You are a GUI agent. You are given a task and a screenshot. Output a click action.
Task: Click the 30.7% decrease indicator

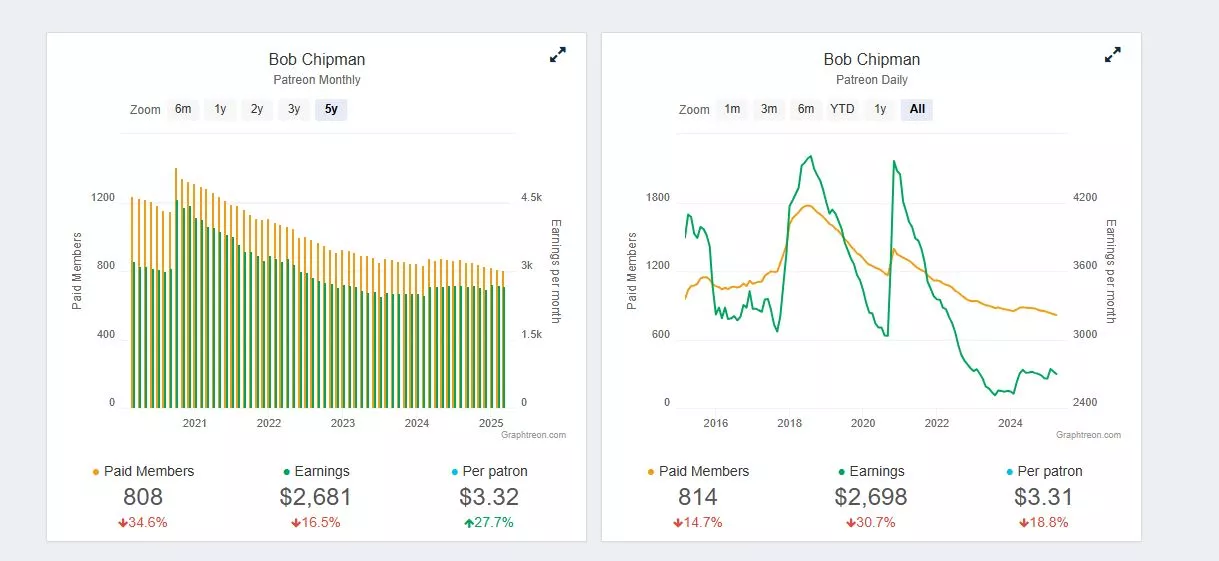(871, 522)
